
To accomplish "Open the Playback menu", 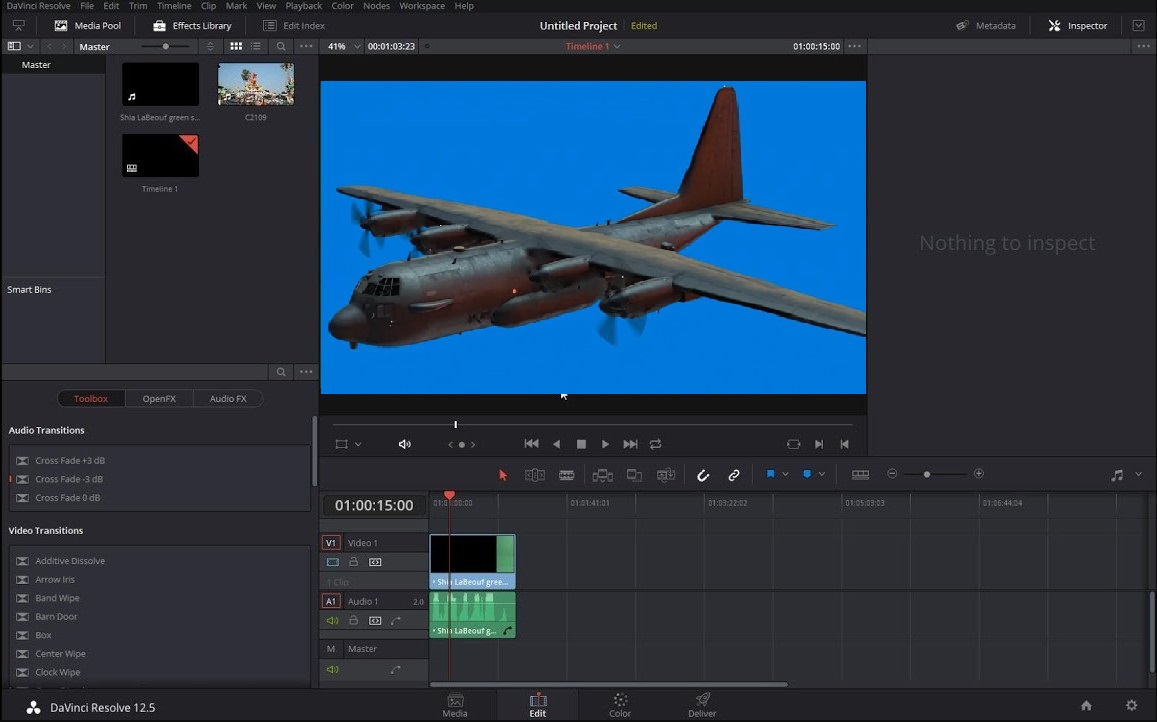I will point(304,6).
